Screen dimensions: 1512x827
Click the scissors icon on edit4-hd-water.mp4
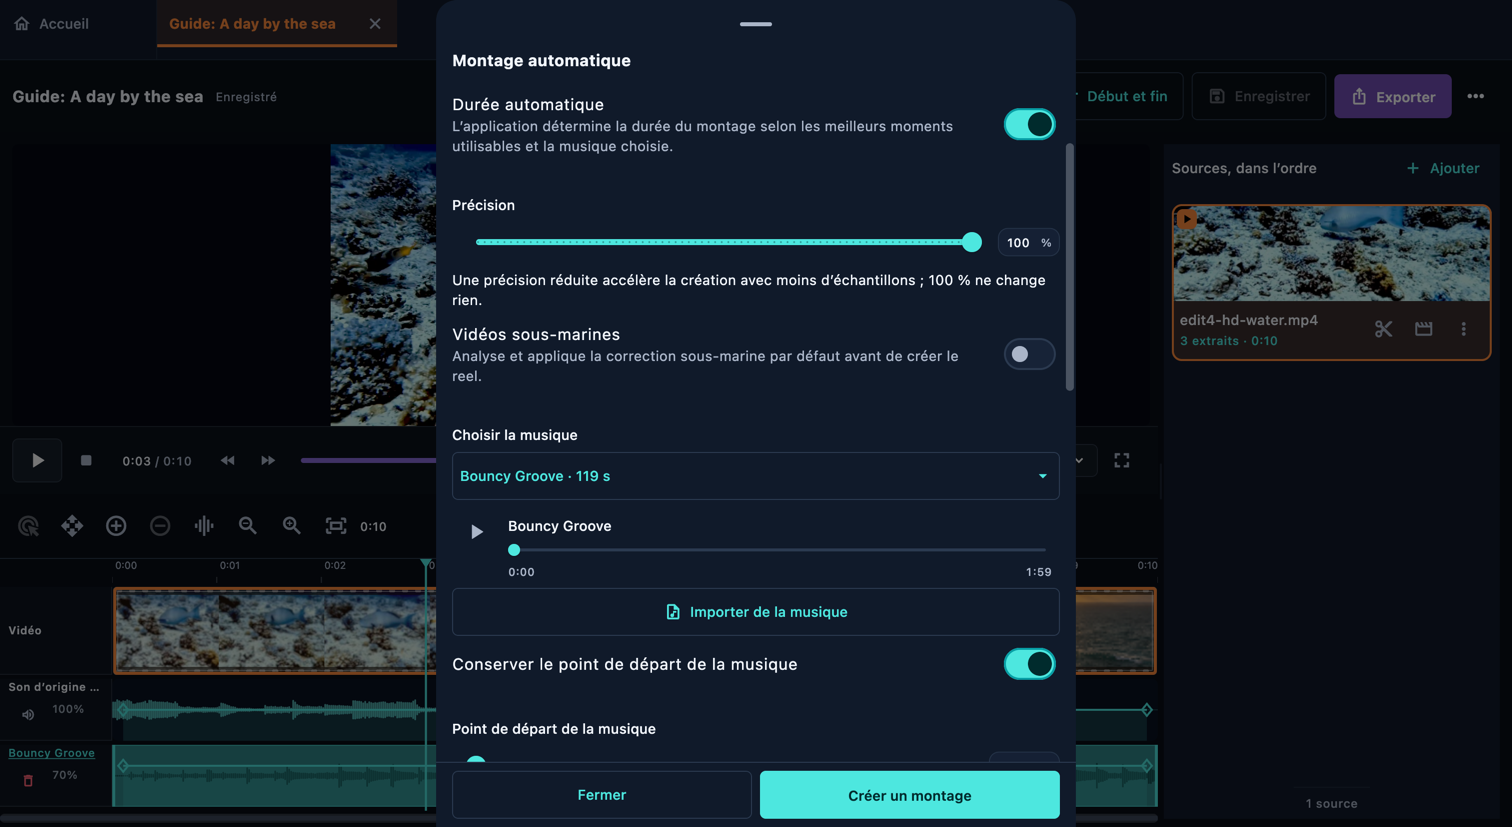(x=1383, y=329)
